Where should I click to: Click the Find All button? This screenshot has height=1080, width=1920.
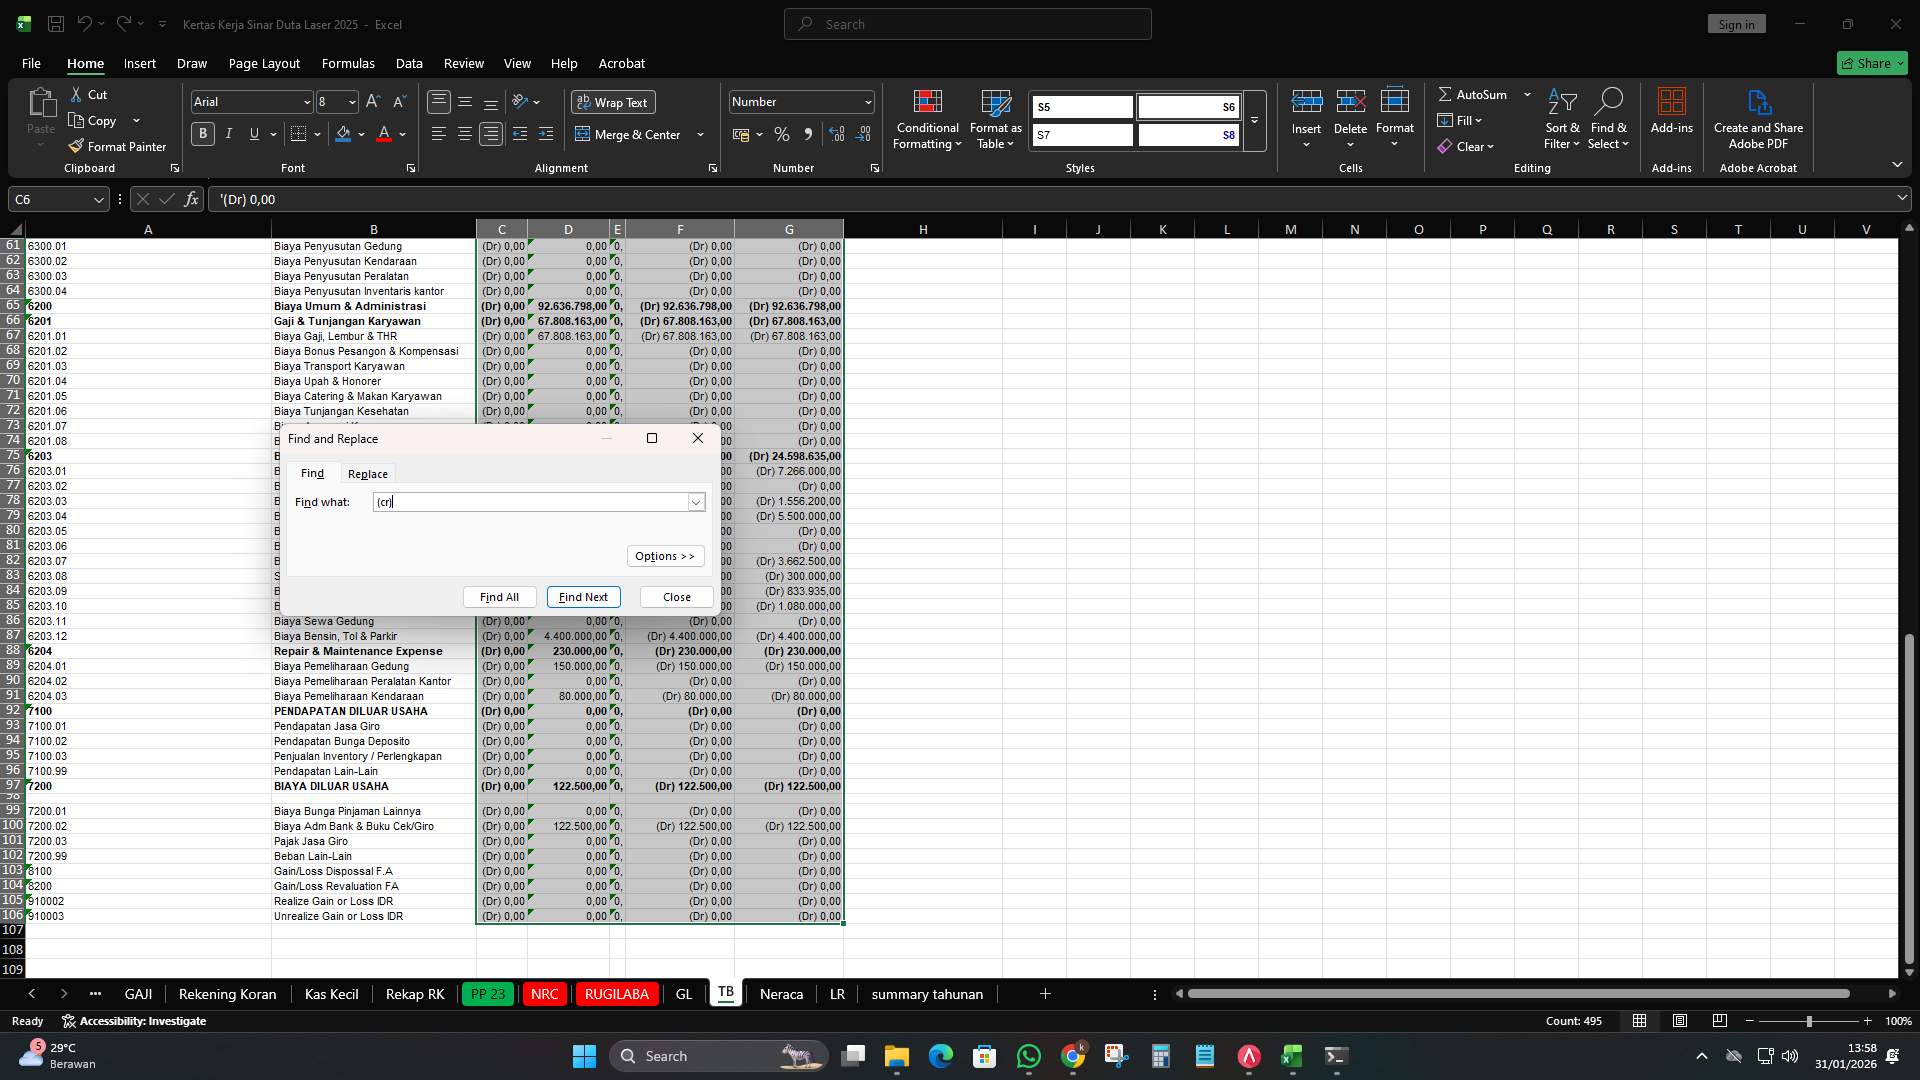(498, 596)
